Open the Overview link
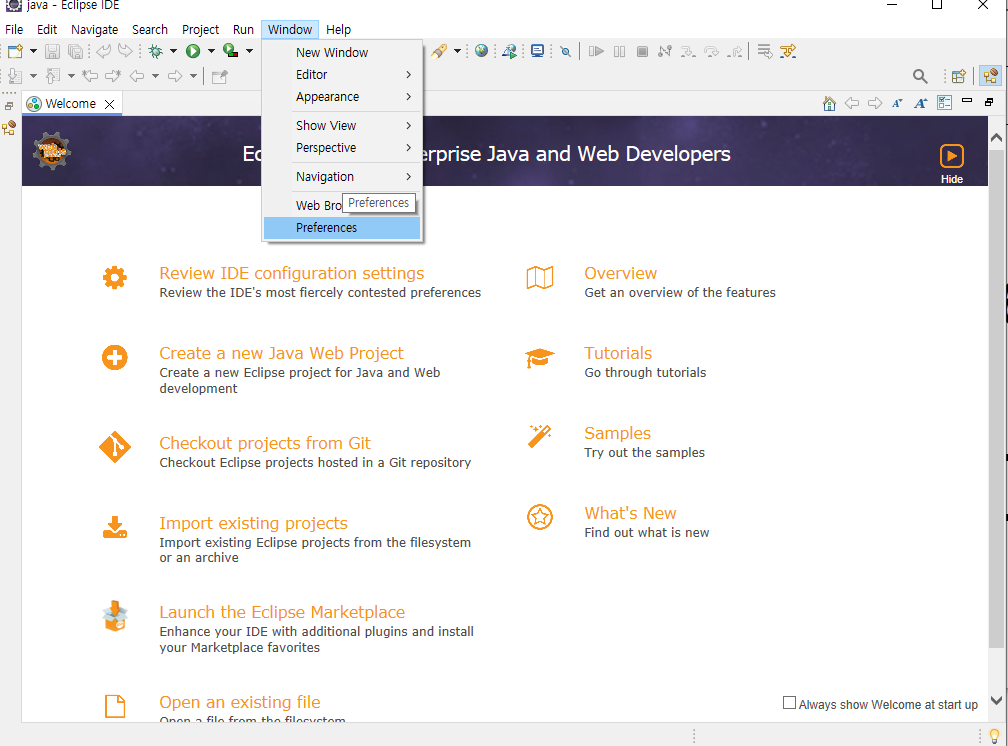 click(620, 273)
